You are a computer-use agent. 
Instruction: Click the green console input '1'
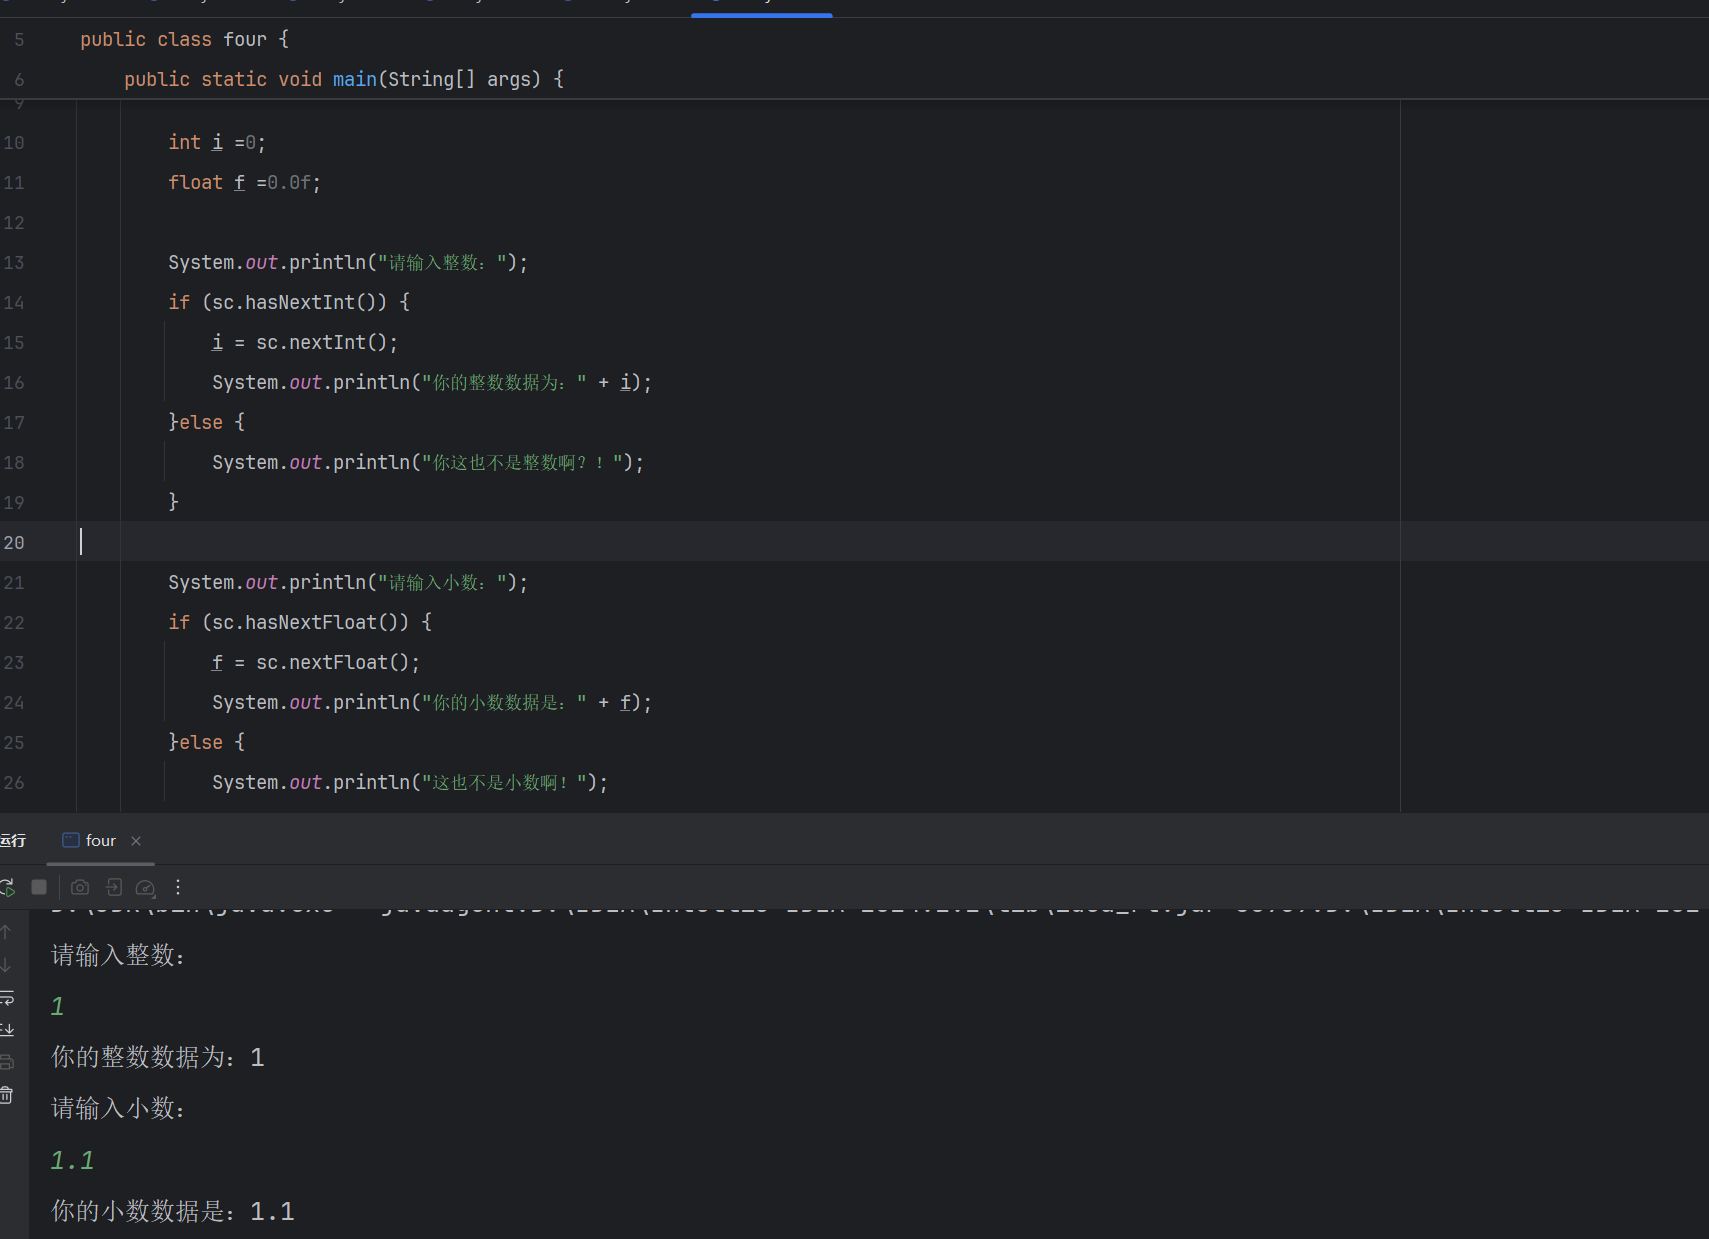tap(58, 1007)
